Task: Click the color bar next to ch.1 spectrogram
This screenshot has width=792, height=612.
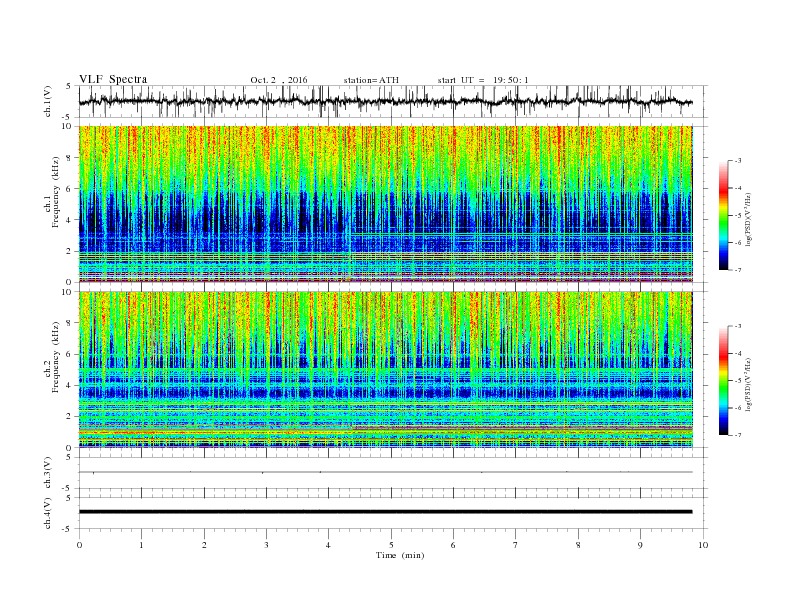Action: pyautogui.click(x=723, y=215)
